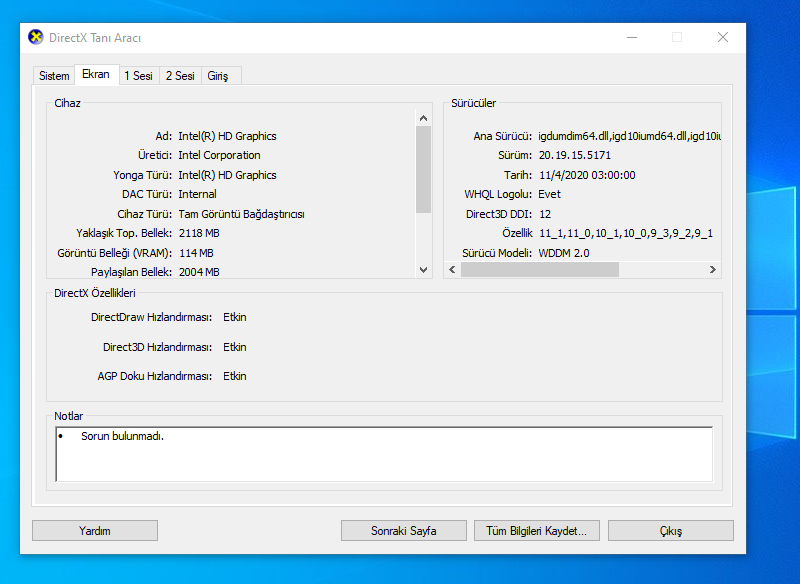Click driver version 20.19.15.5171
Image resolution: width=800 pixels, height=584 pixels.
pos(574,155)
